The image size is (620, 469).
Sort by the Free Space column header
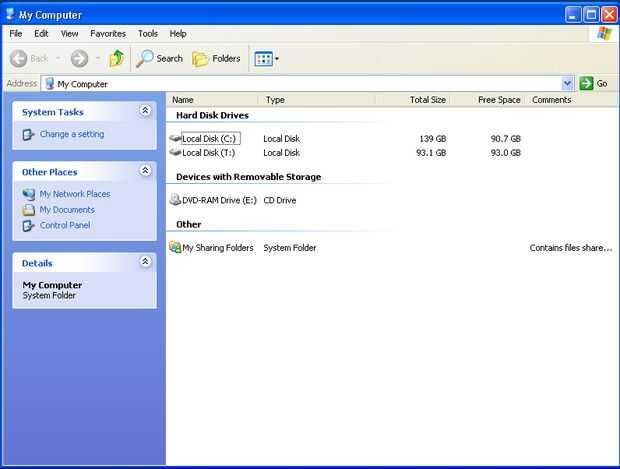[x=488, y=100]
